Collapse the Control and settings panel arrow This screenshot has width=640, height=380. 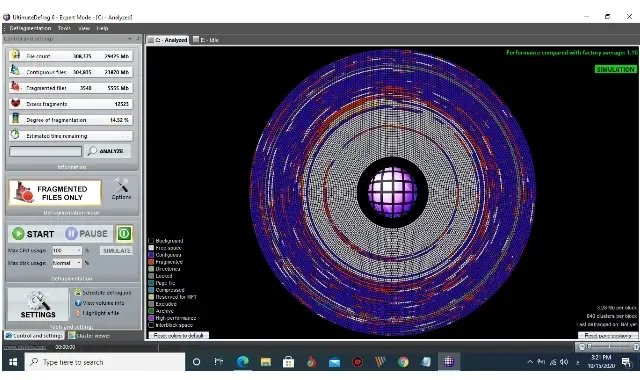[130, 39]
